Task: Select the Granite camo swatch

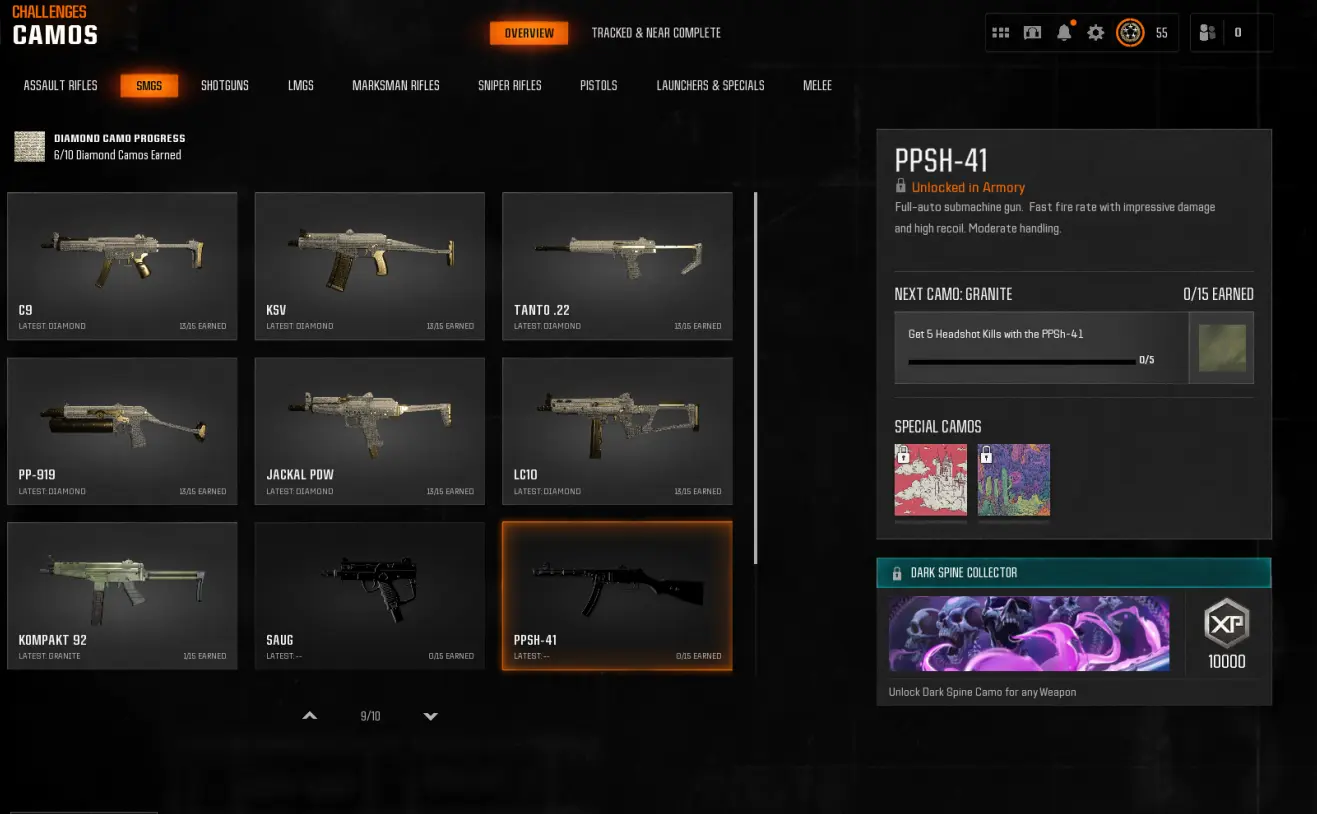Action: coord(1222,348)
